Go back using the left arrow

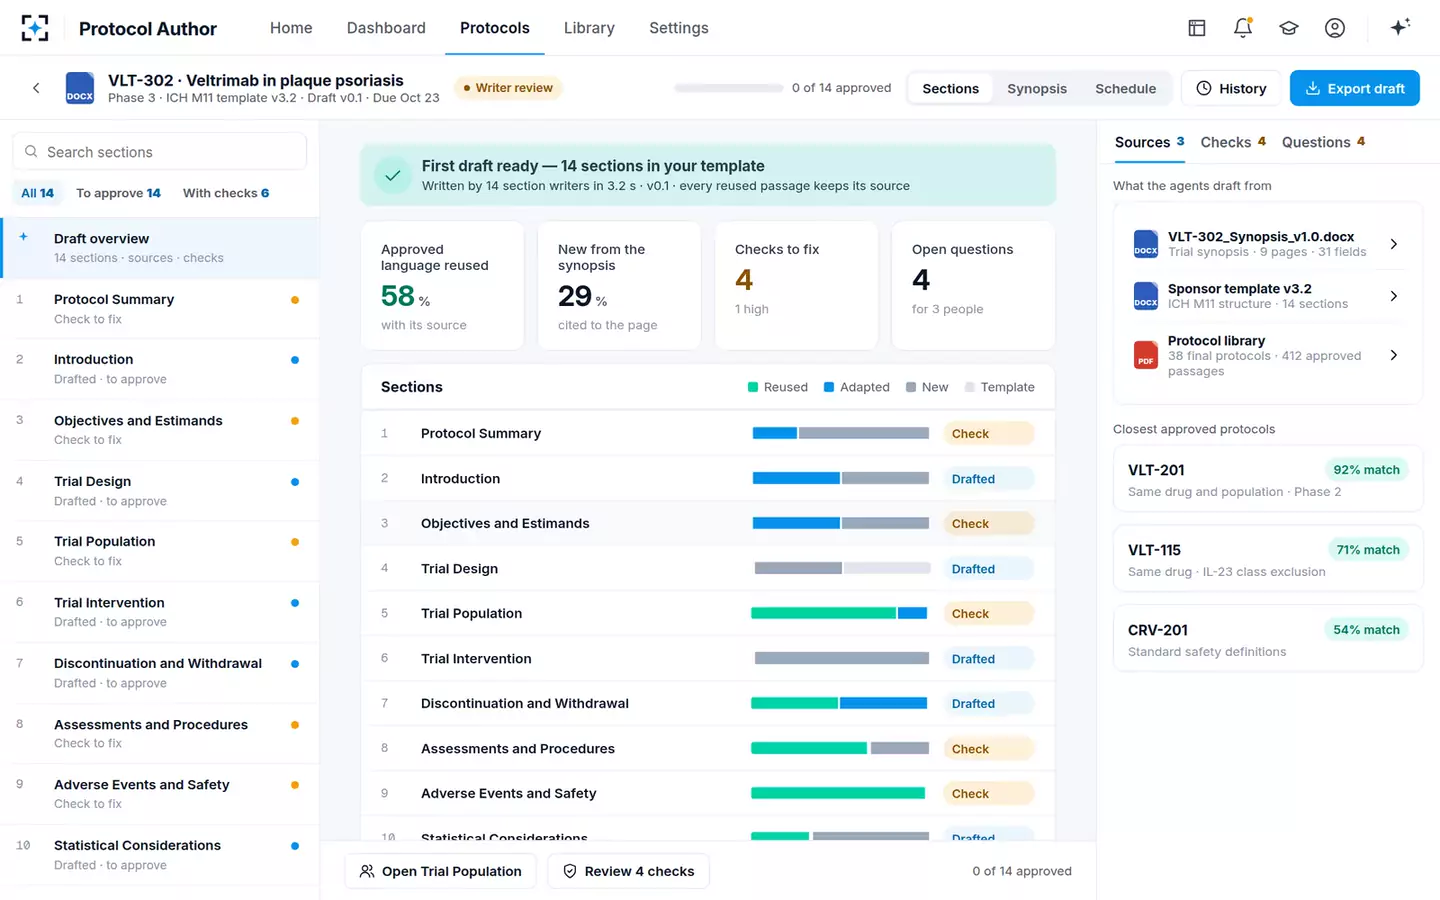tap(36, 88)
